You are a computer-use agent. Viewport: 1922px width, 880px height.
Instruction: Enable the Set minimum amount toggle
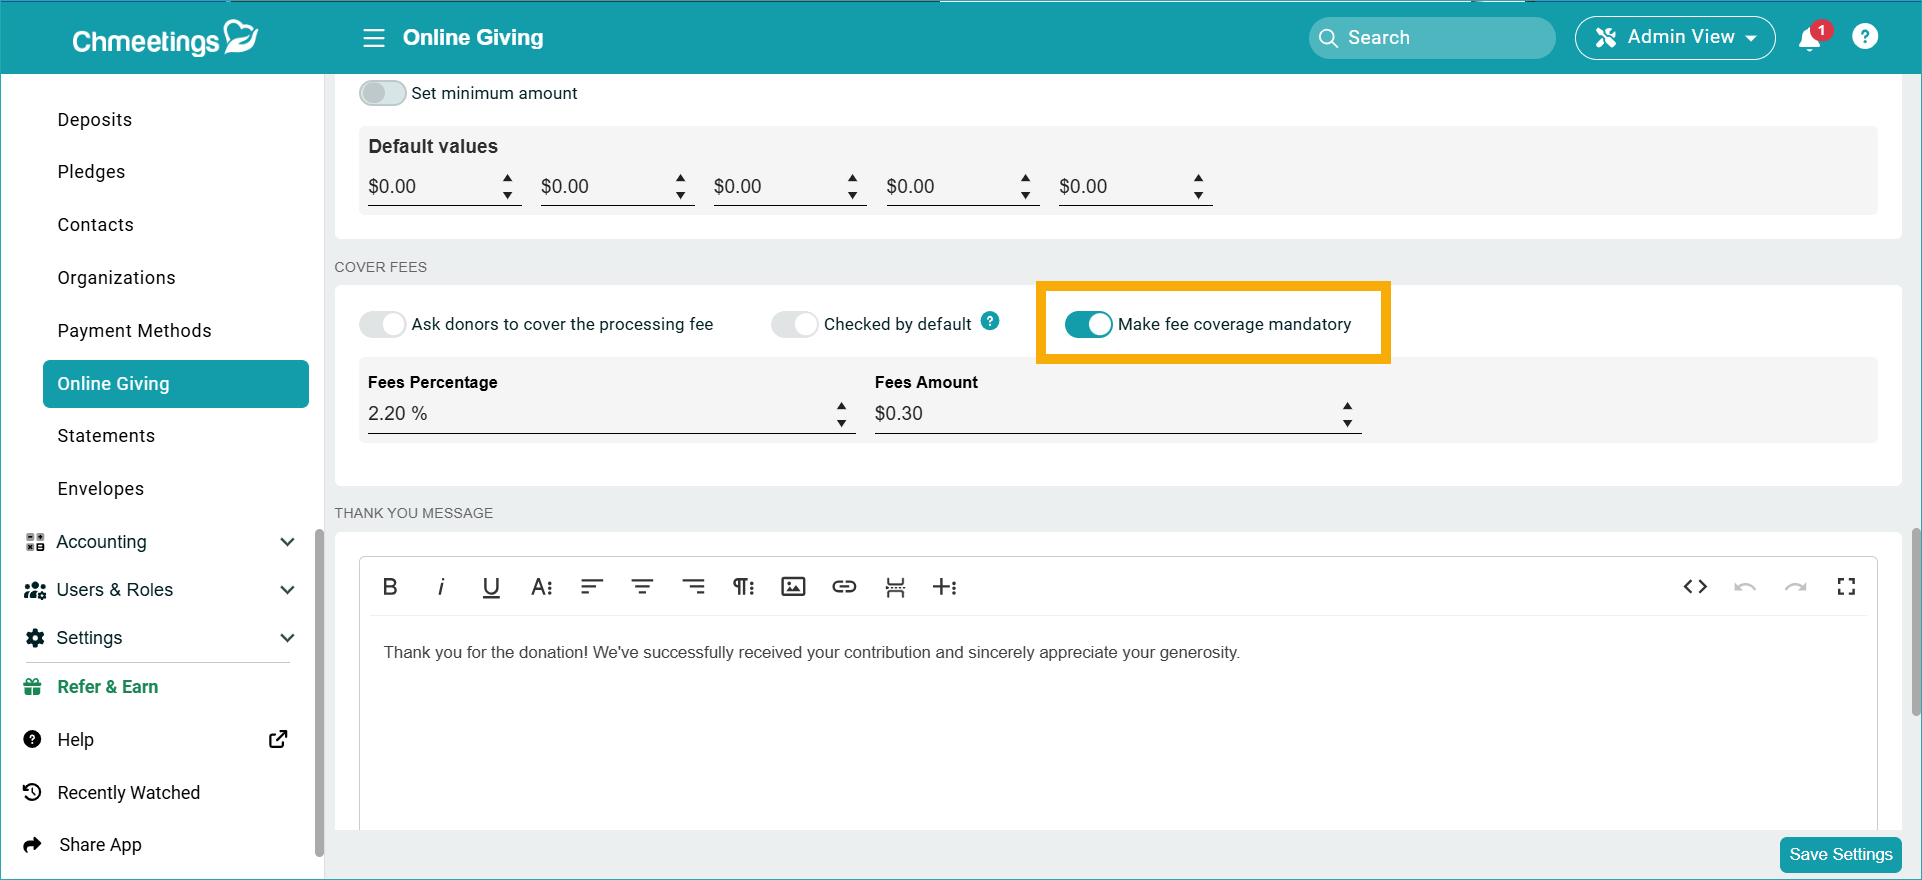pyautogui.click(x=383, y=93)
